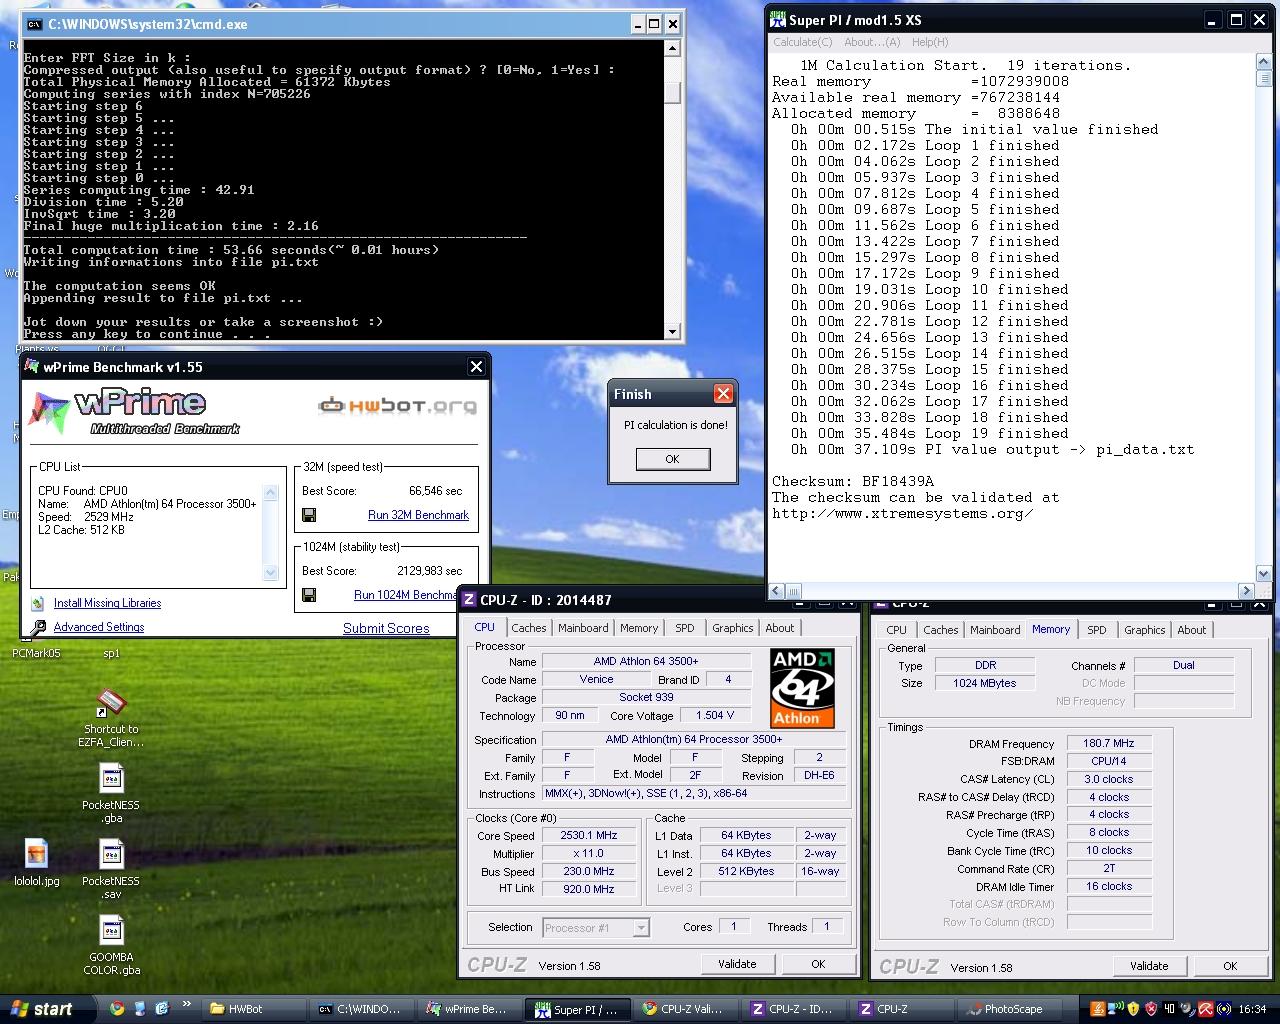Click the Core Speed value 2530.1 MHz
Viewport: 1280px width, 1024px height.
(x=589, y=835)
